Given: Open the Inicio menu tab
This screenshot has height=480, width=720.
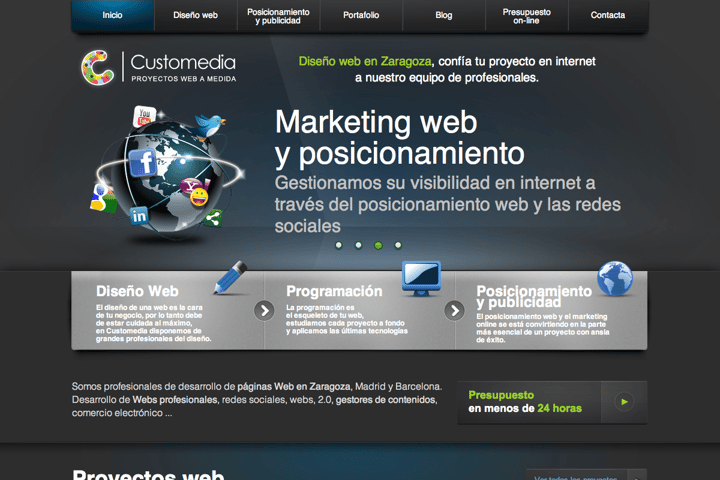Looking at the screenshot, I should tap(113, 15).
